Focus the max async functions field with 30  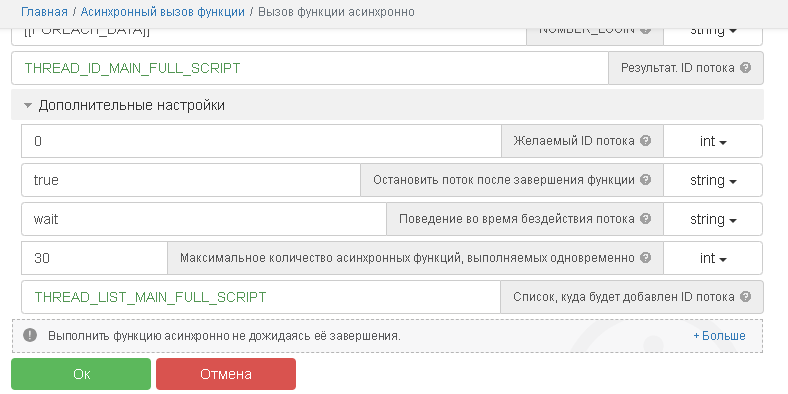tap(94, 258)
